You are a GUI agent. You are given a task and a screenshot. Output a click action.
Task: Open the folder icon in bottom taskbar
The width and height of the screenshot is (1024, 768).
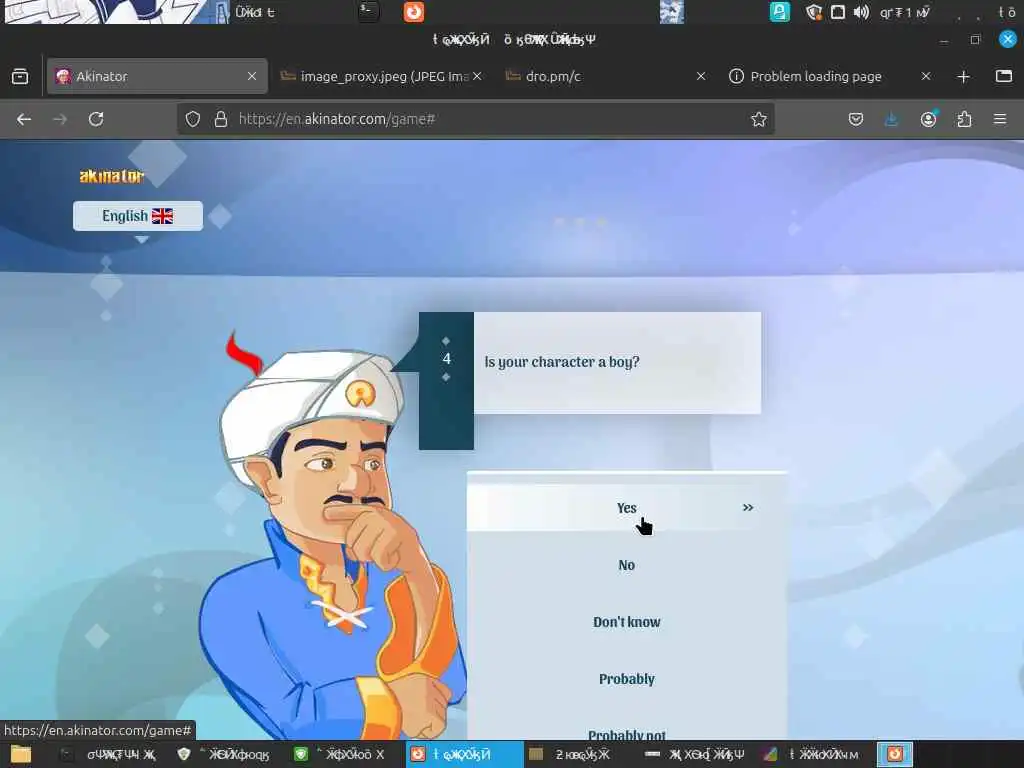tap(20, 755)
